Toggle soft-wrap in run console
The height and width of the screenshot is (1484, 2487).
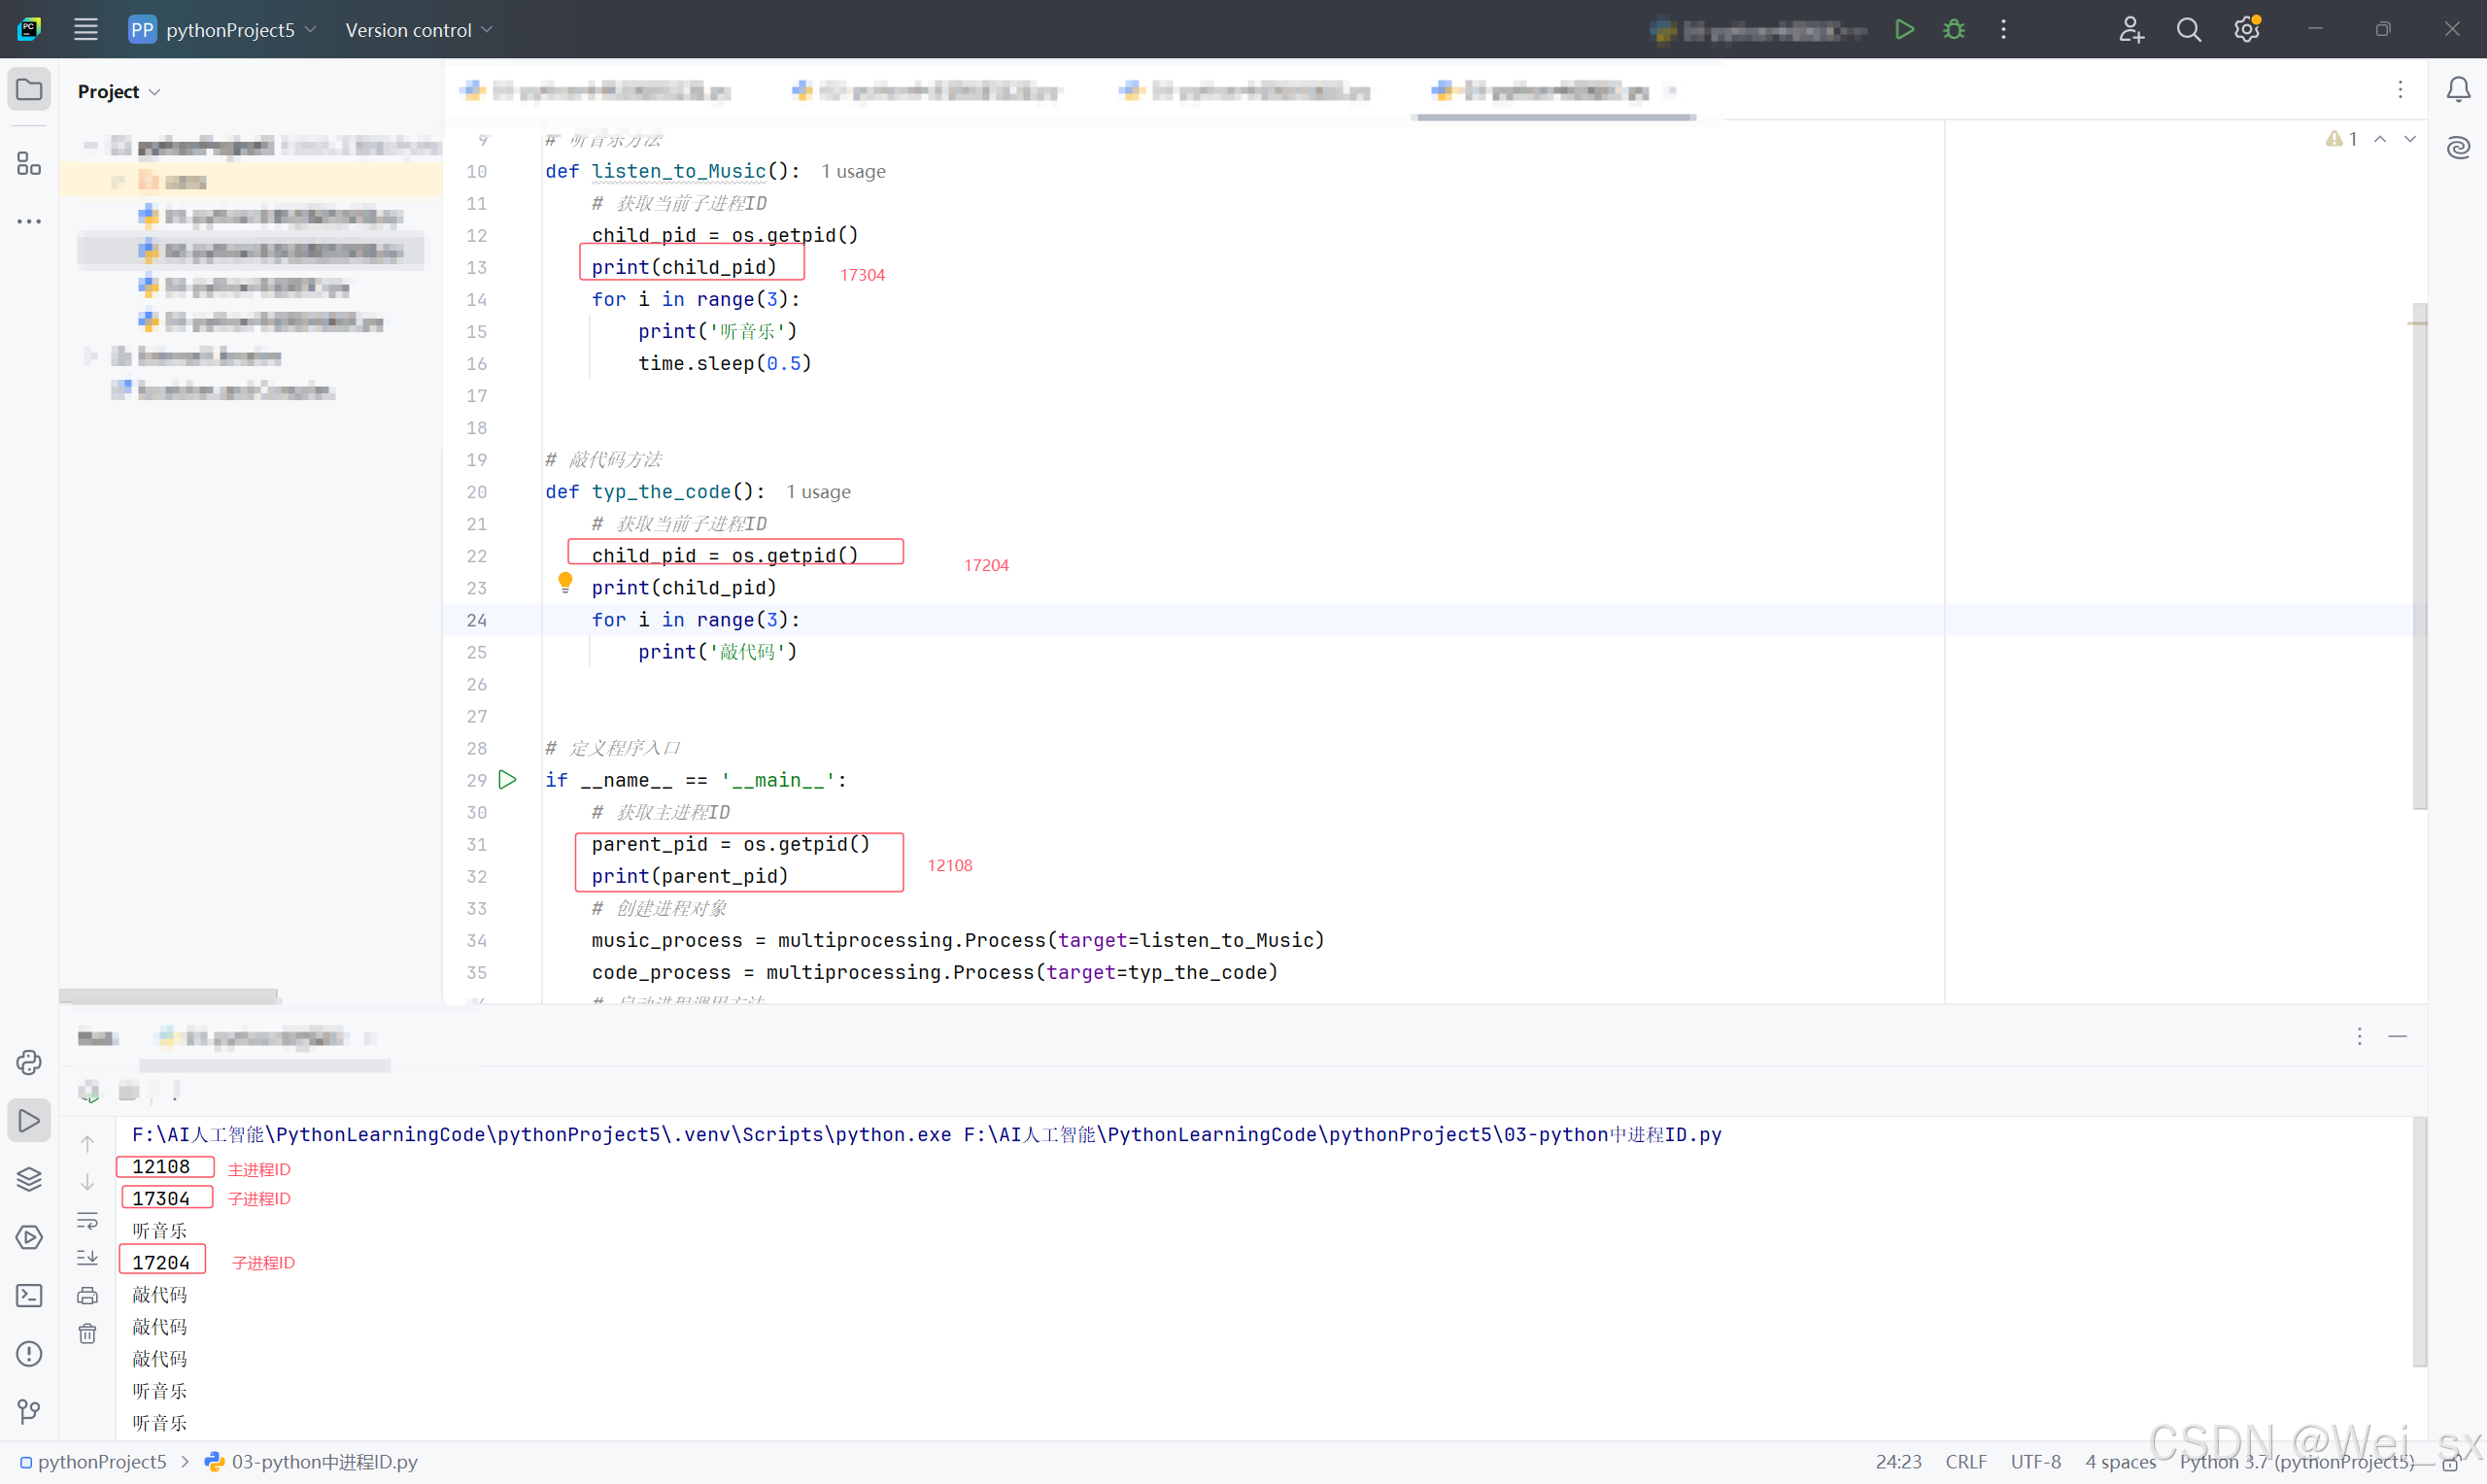click(x=87, y=1221)
